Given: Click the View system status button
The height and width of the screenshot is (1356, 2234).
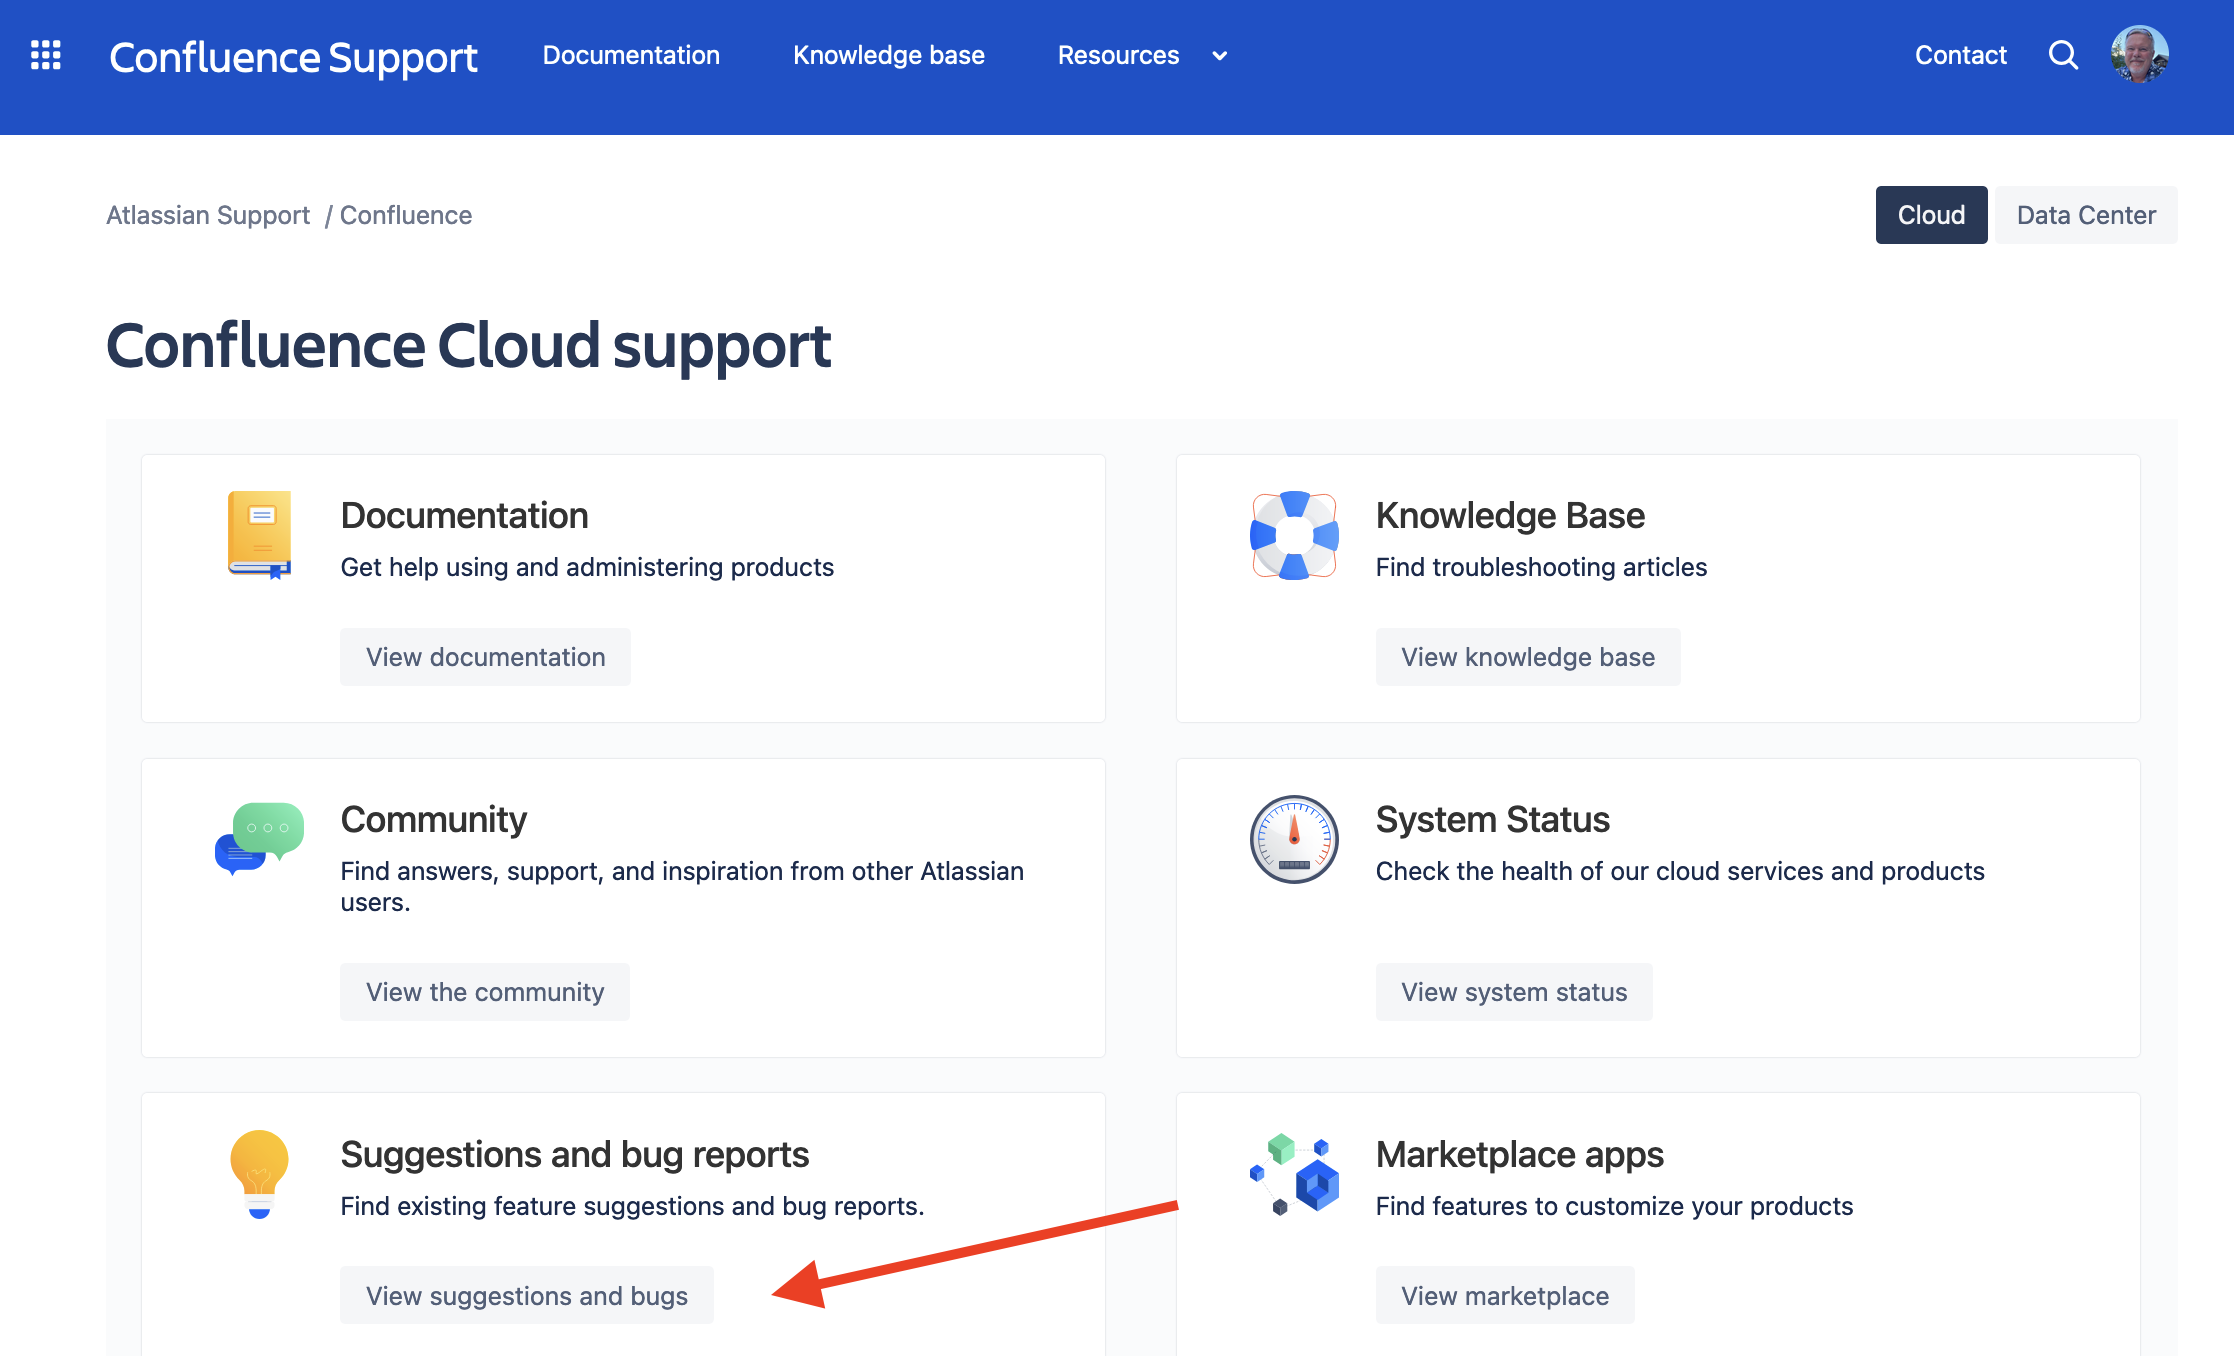Looking at the screenshot, I should [x=1514, y=992].
